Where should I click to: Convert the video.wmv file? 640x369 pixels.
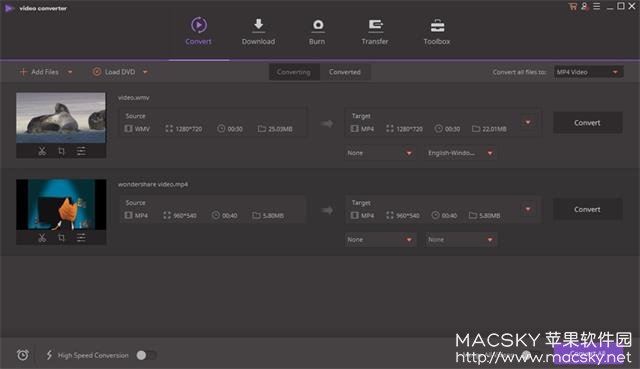click(x=587, y=122)
